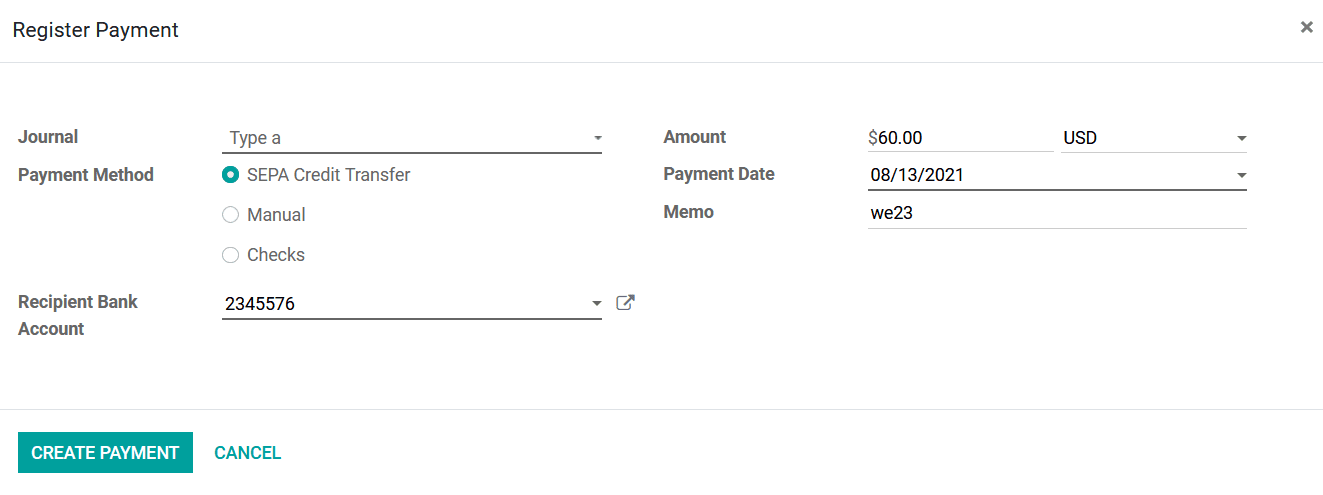
Task: Select SEPA Credit Transfer payment method
Action: click(x=231, y=175)
